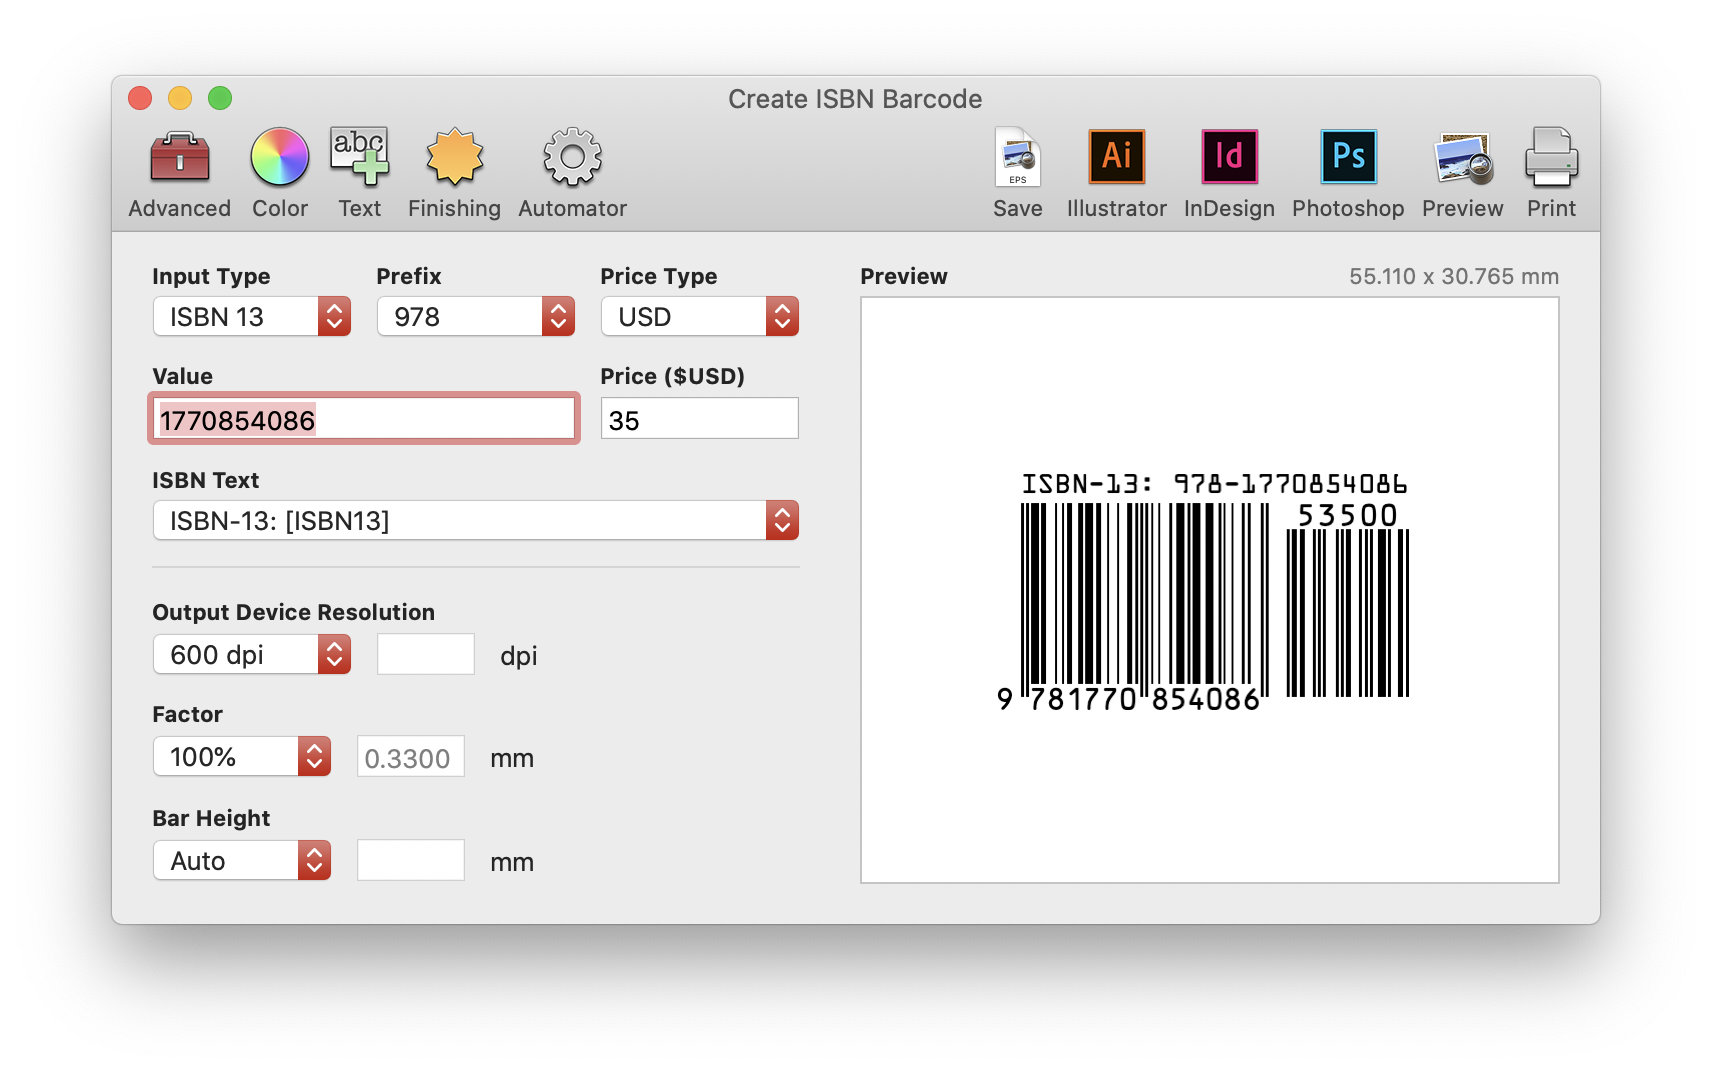Image resolution: width=1712 pixels, height=1072 pixels.
Task: Open the Prefix 978 dropdown
Action: pos(476,317)
